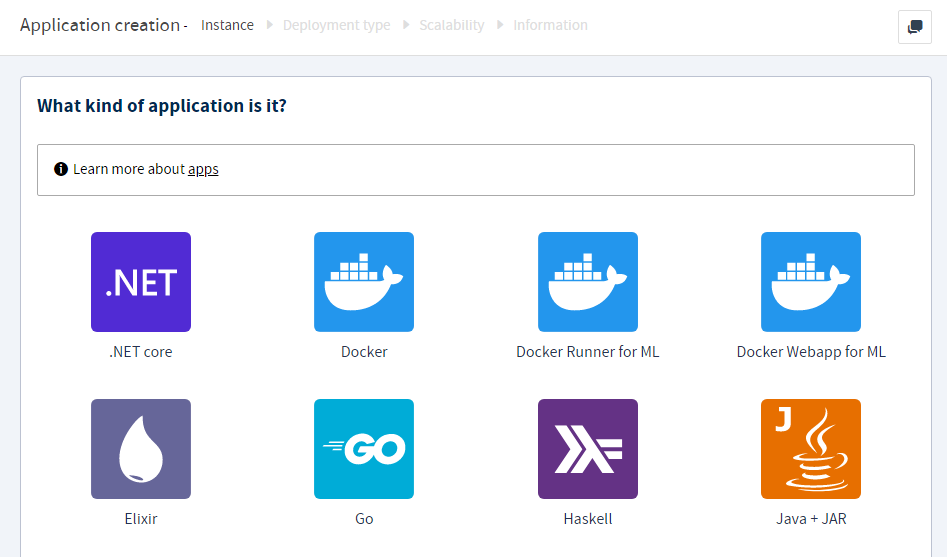Select the Go application icon
This screenshot has height=557, width=947.
pos(364,449)
